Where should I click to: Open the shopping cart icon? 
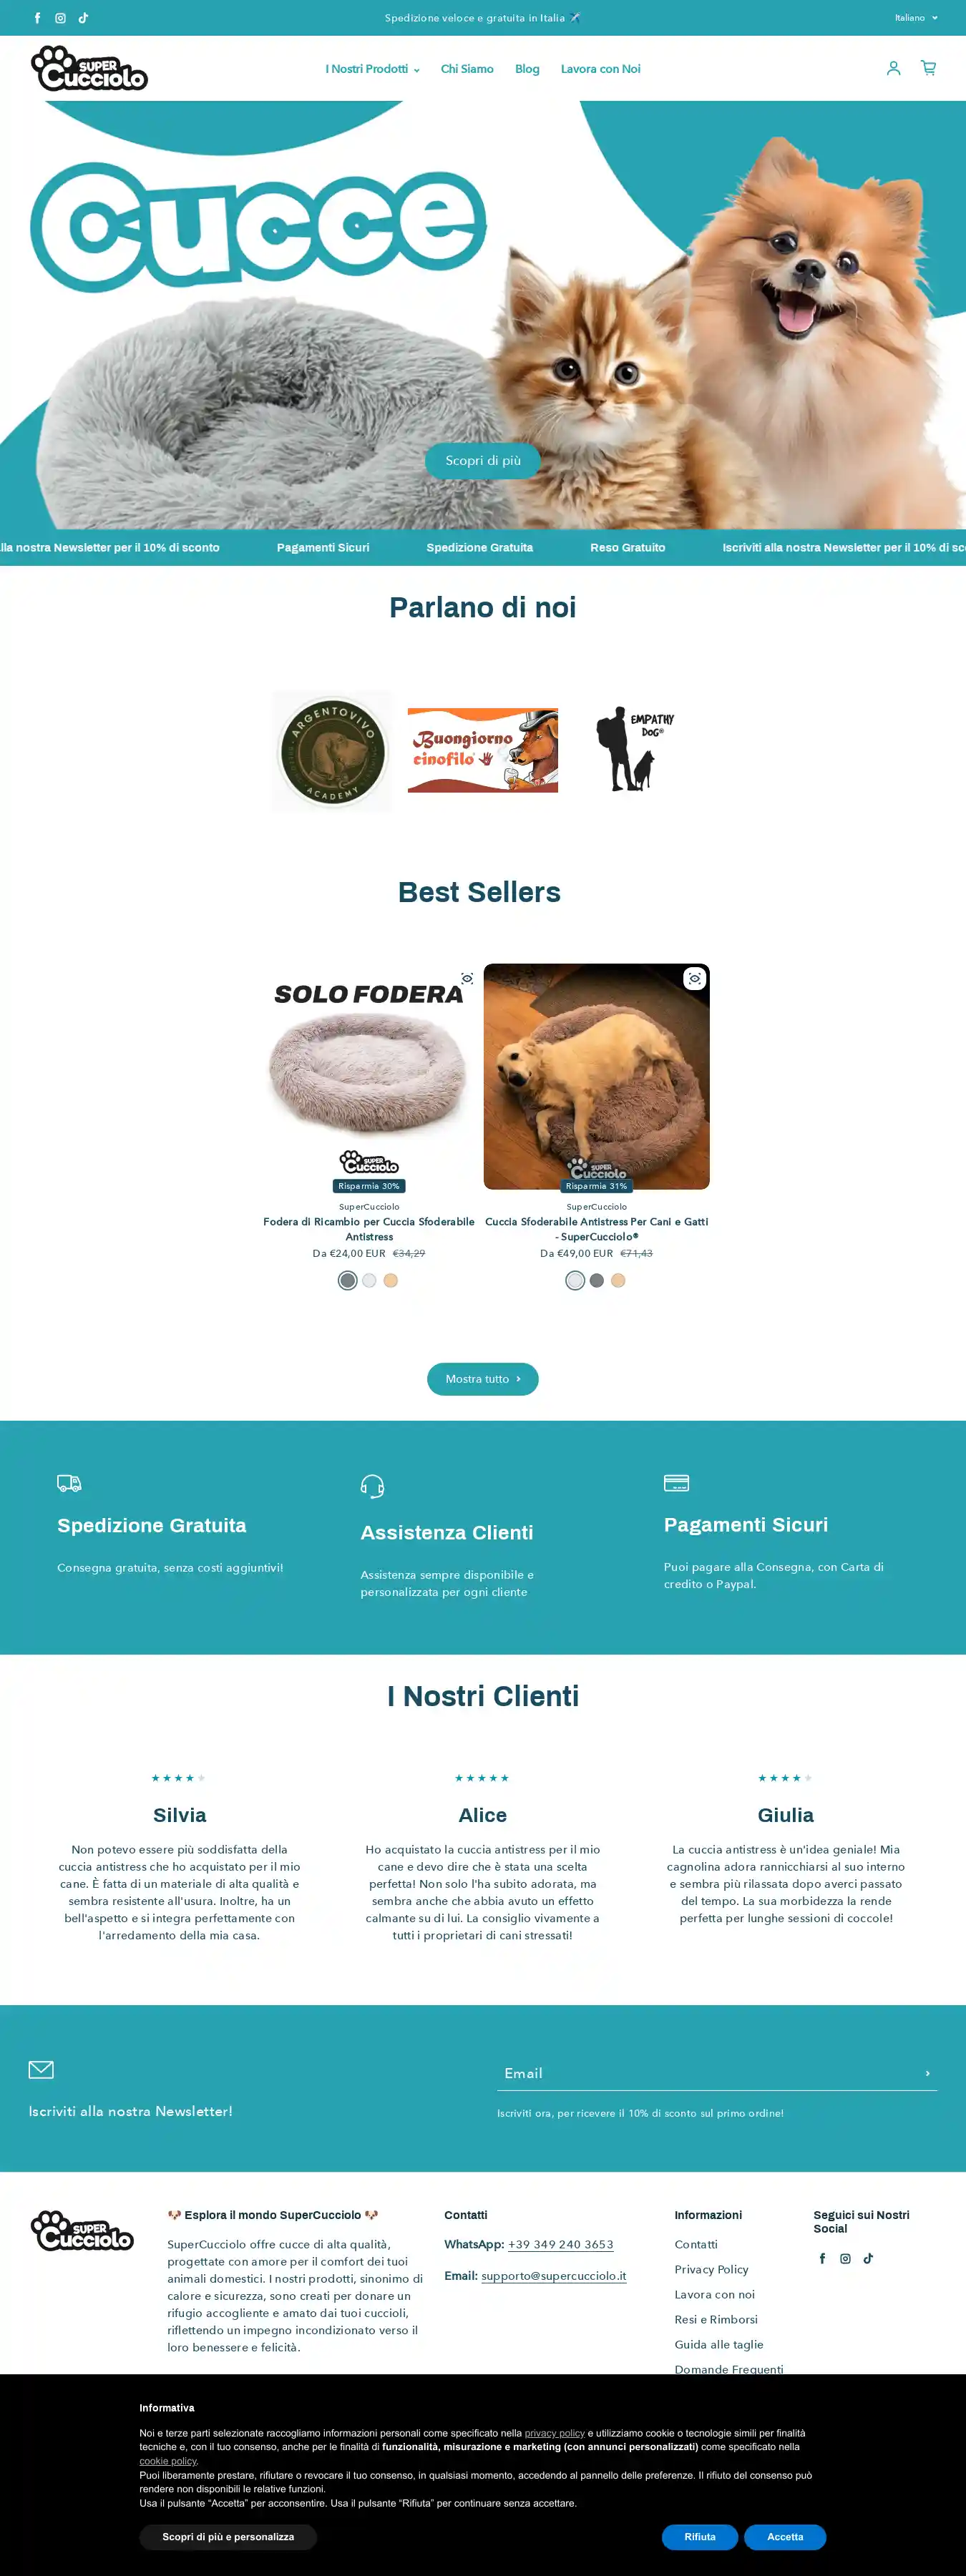(928, 68)
